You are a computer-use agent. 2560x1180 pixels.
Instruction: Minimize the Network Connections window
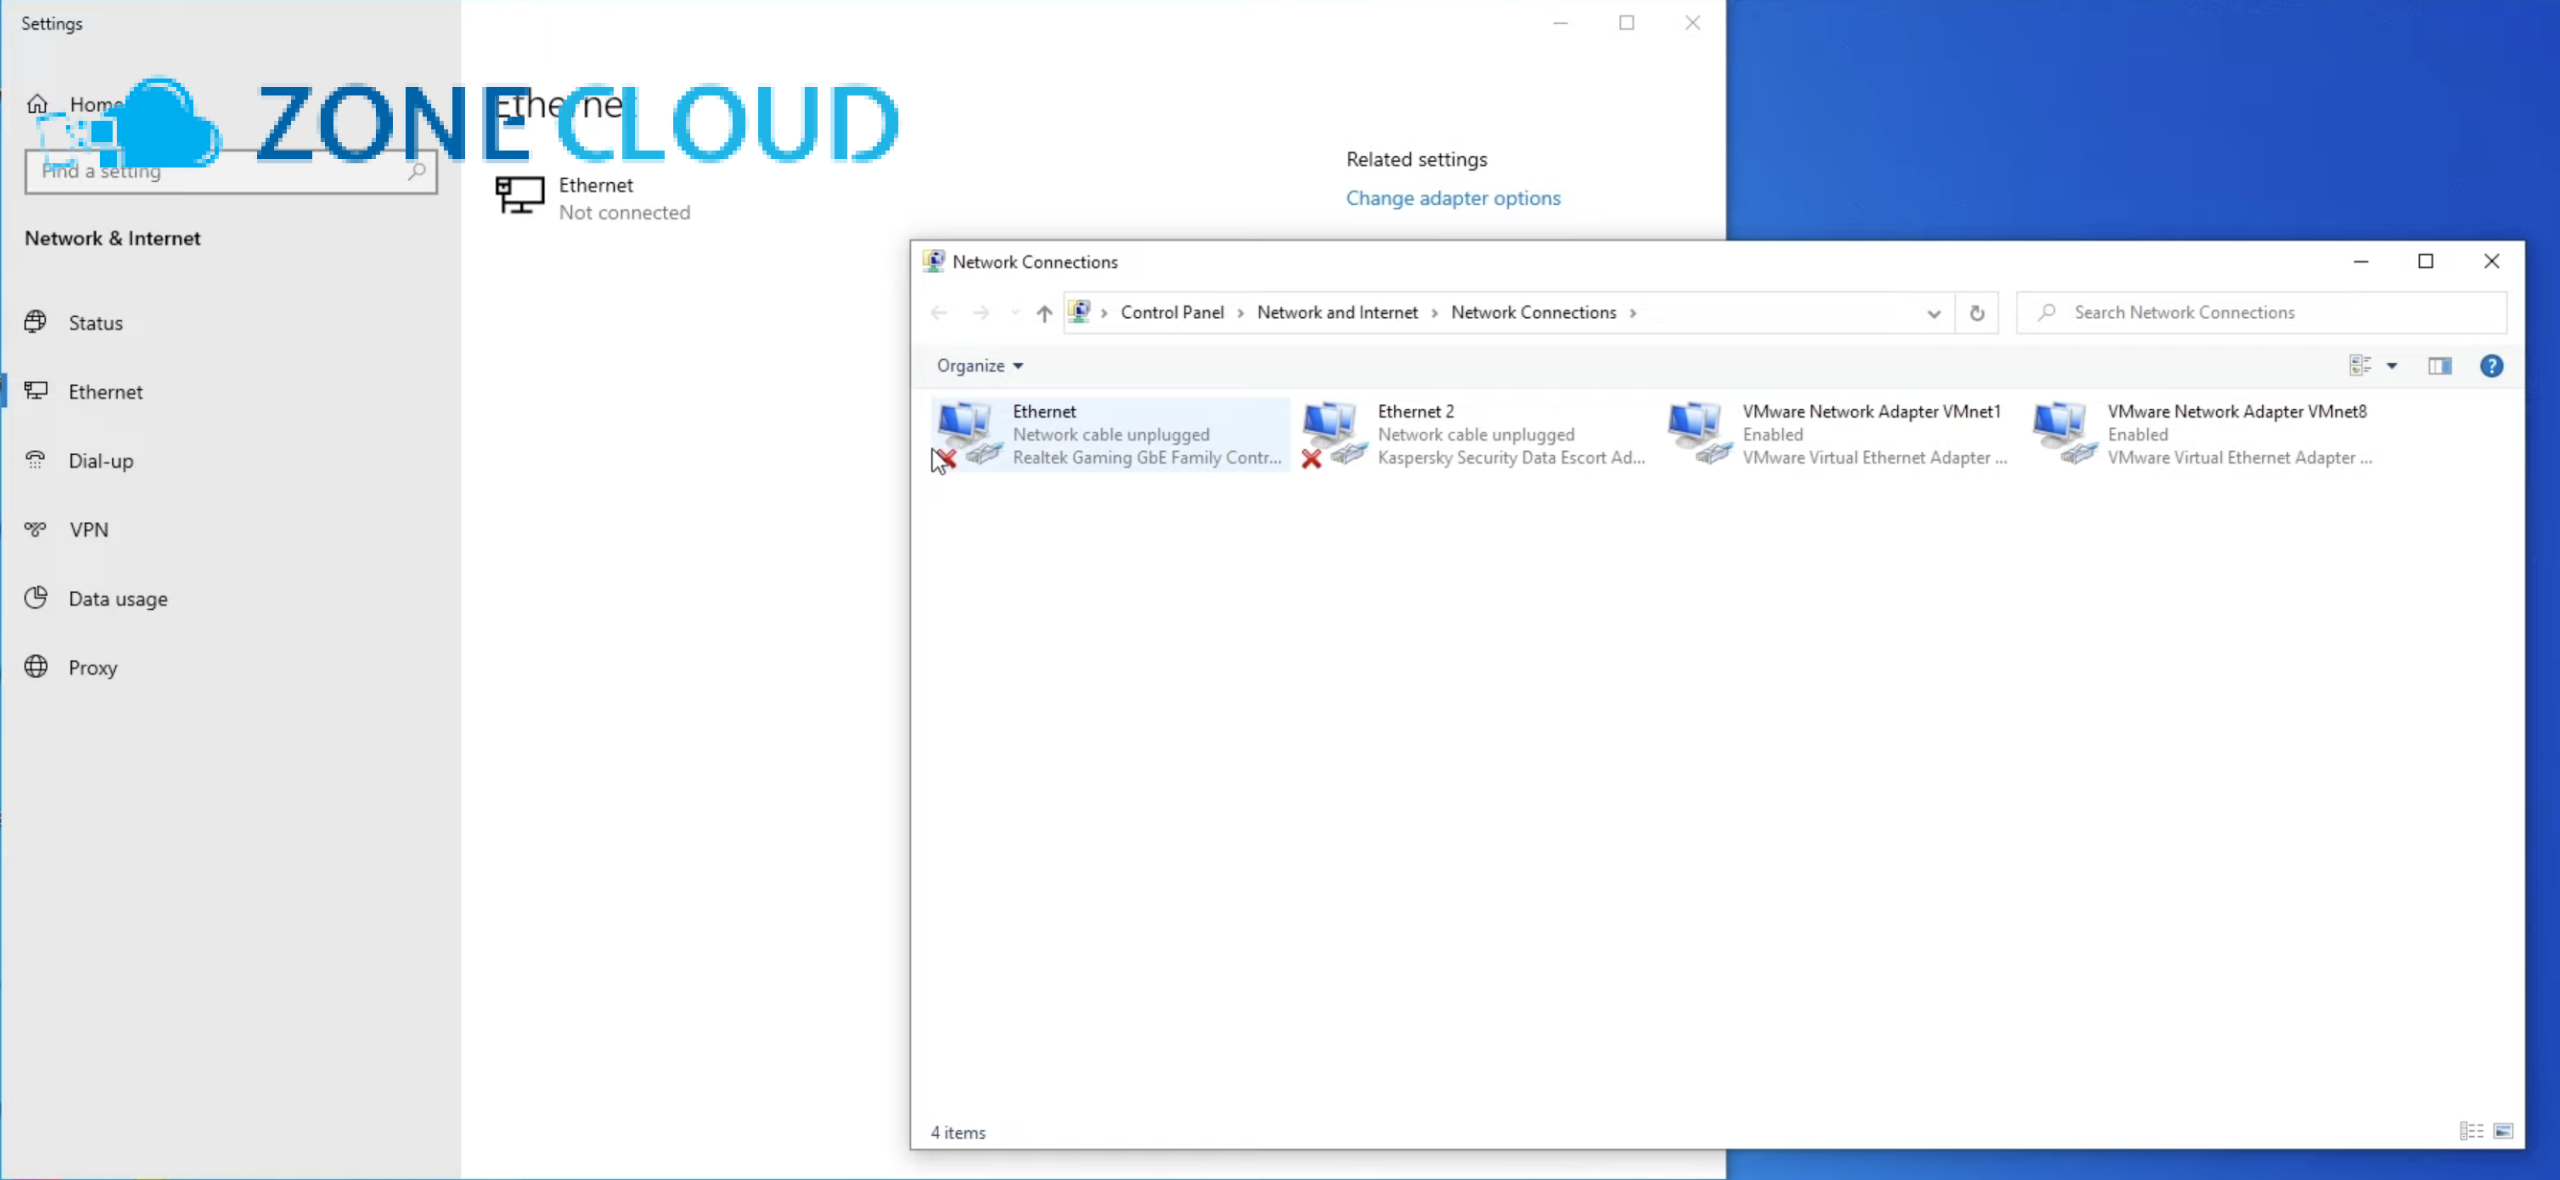coord(2361,262)
